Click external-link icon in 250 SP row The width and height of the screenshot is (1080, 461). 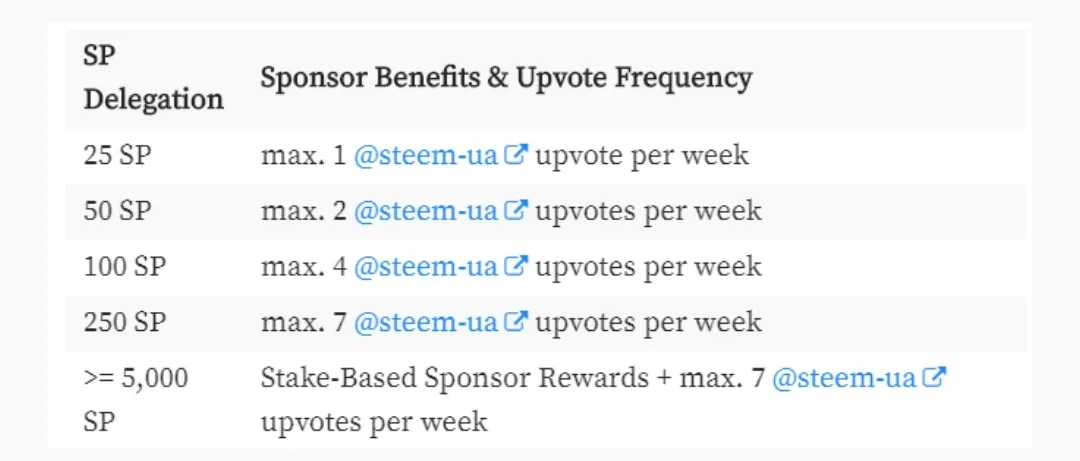tap(517, 321)
